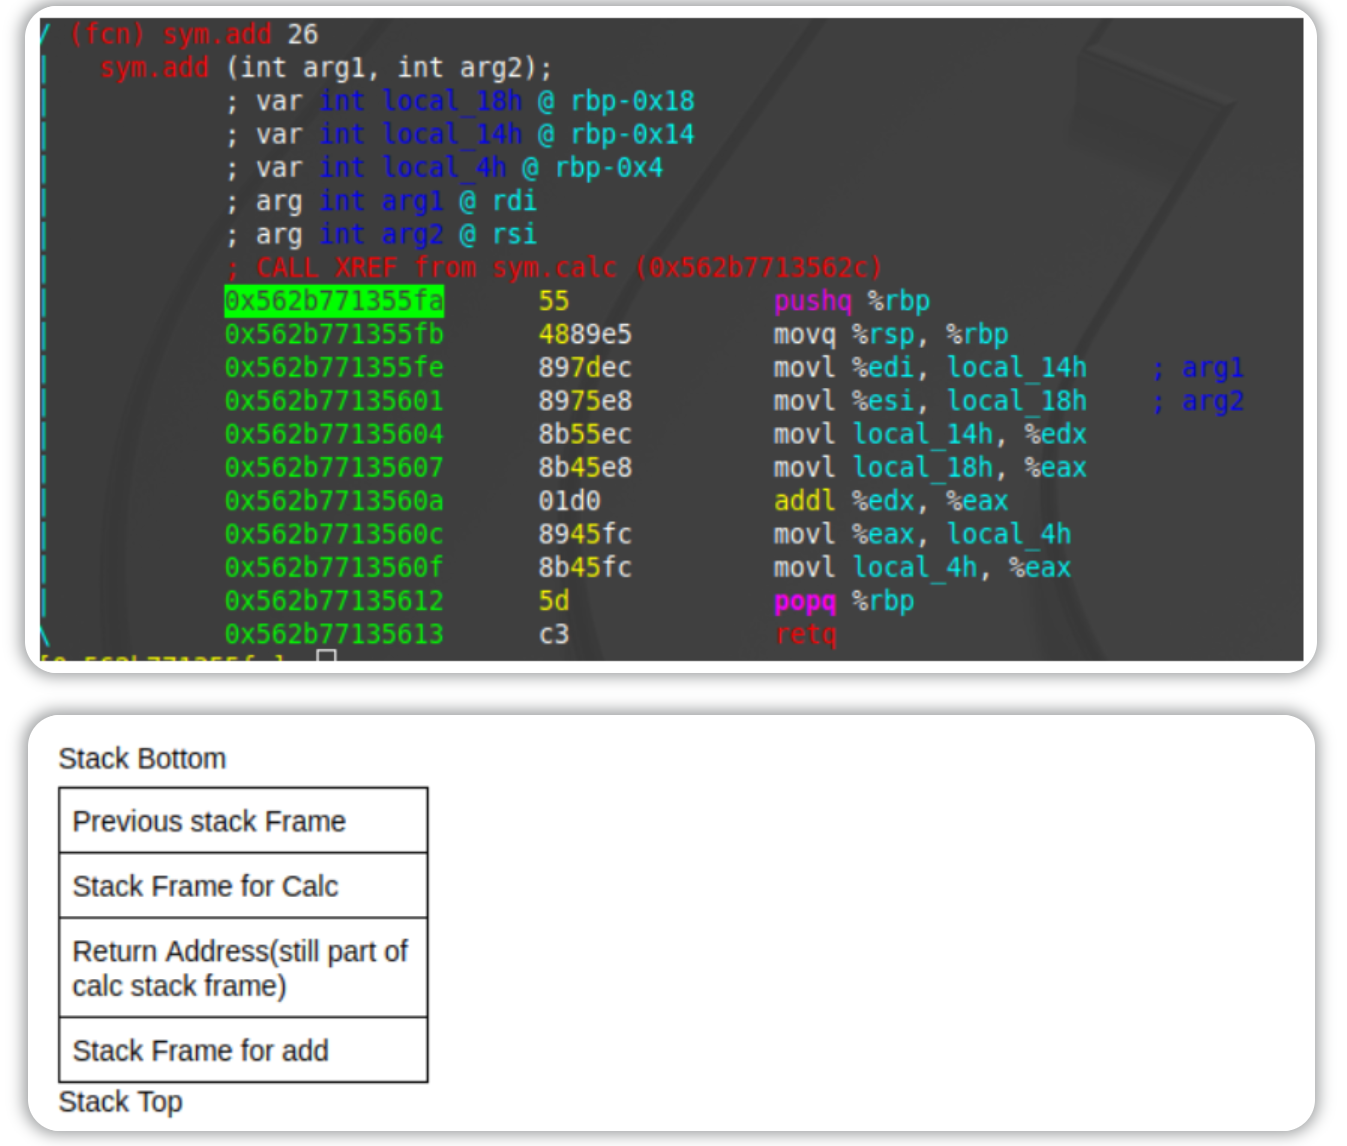Screen dimensions: 1347x1146
Task: Click the Stack Bottom label
Action: point(142,758)
